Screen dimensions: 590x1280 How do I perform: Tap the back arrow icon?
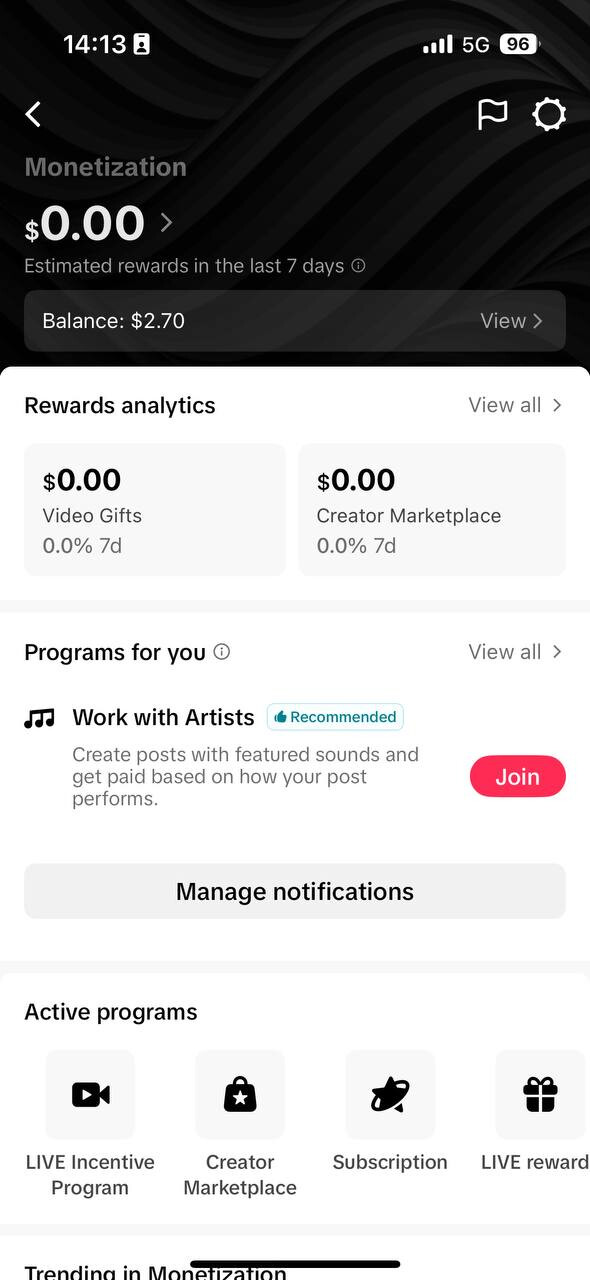tap(34, 114)
